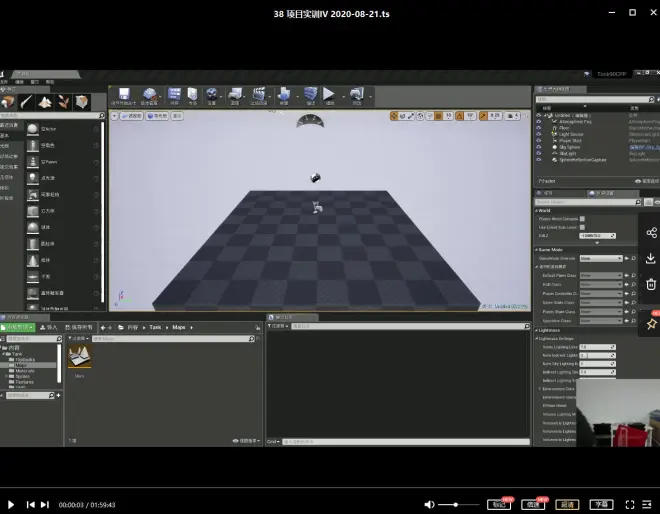Viewport: 660px width, 514px height.
Task: Click the Play button in Unreal toolbar
Action: 328,95
